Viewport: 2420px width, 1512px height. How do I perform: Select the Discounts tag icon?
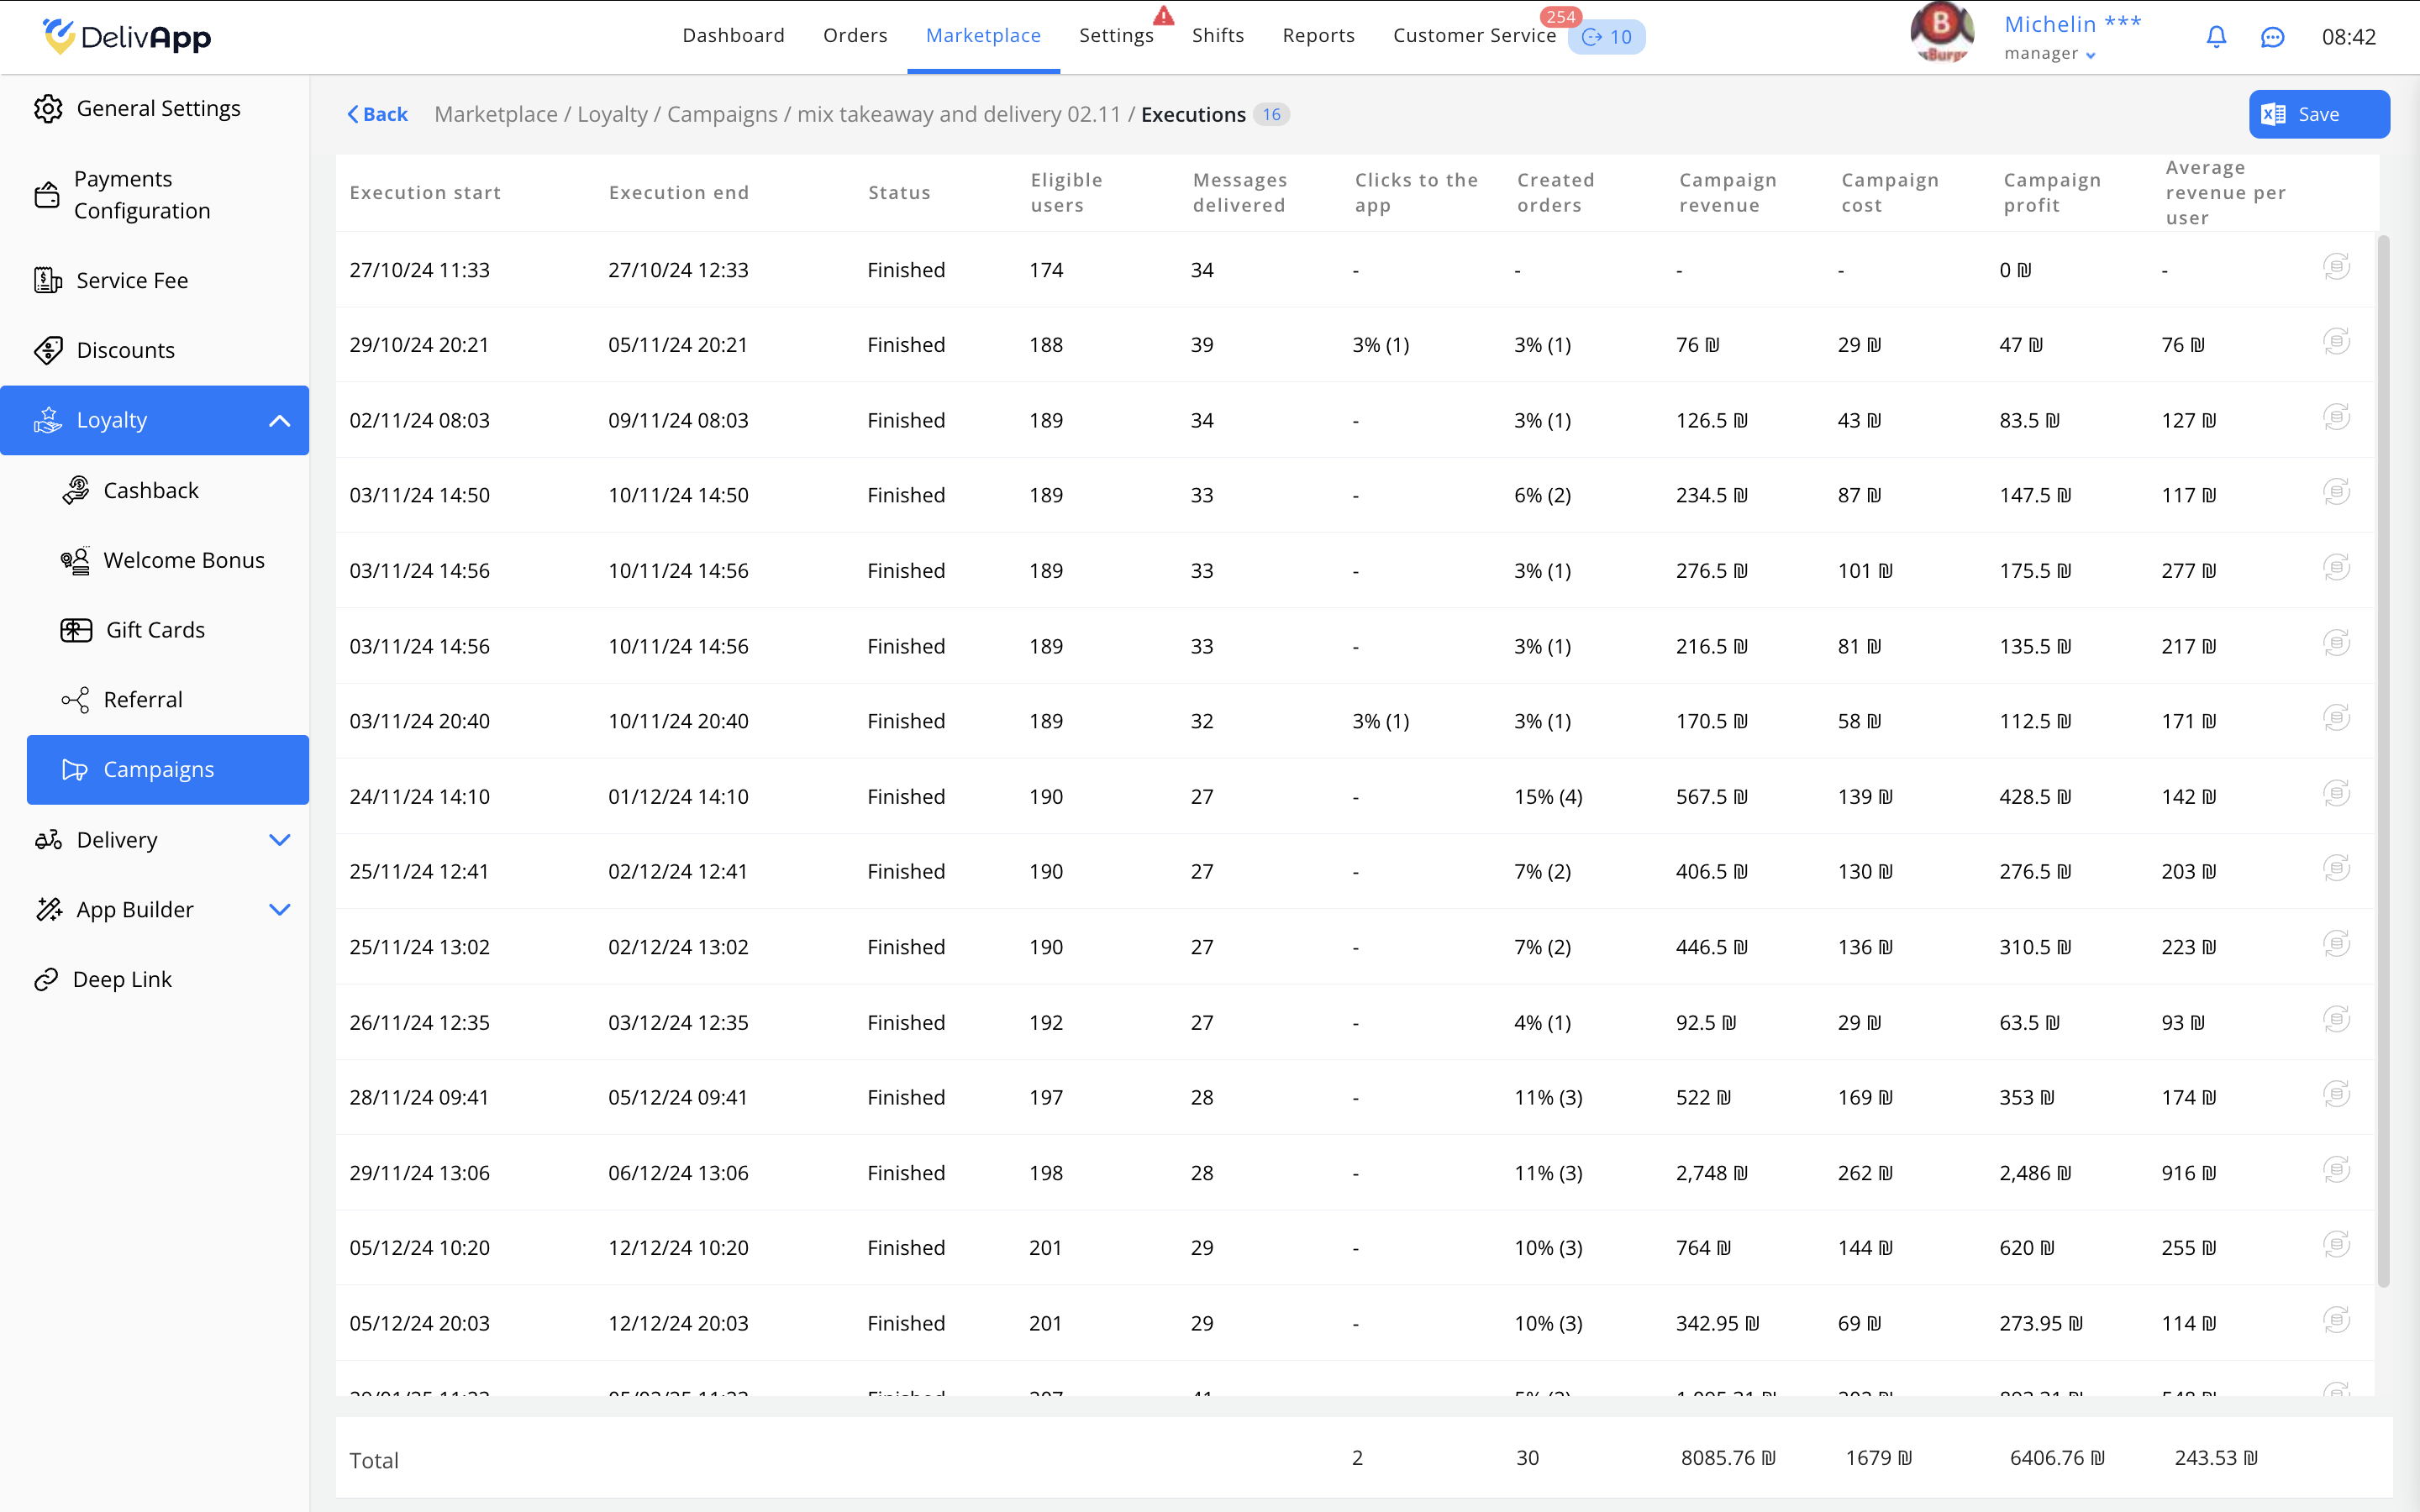[x=48, y=350]
